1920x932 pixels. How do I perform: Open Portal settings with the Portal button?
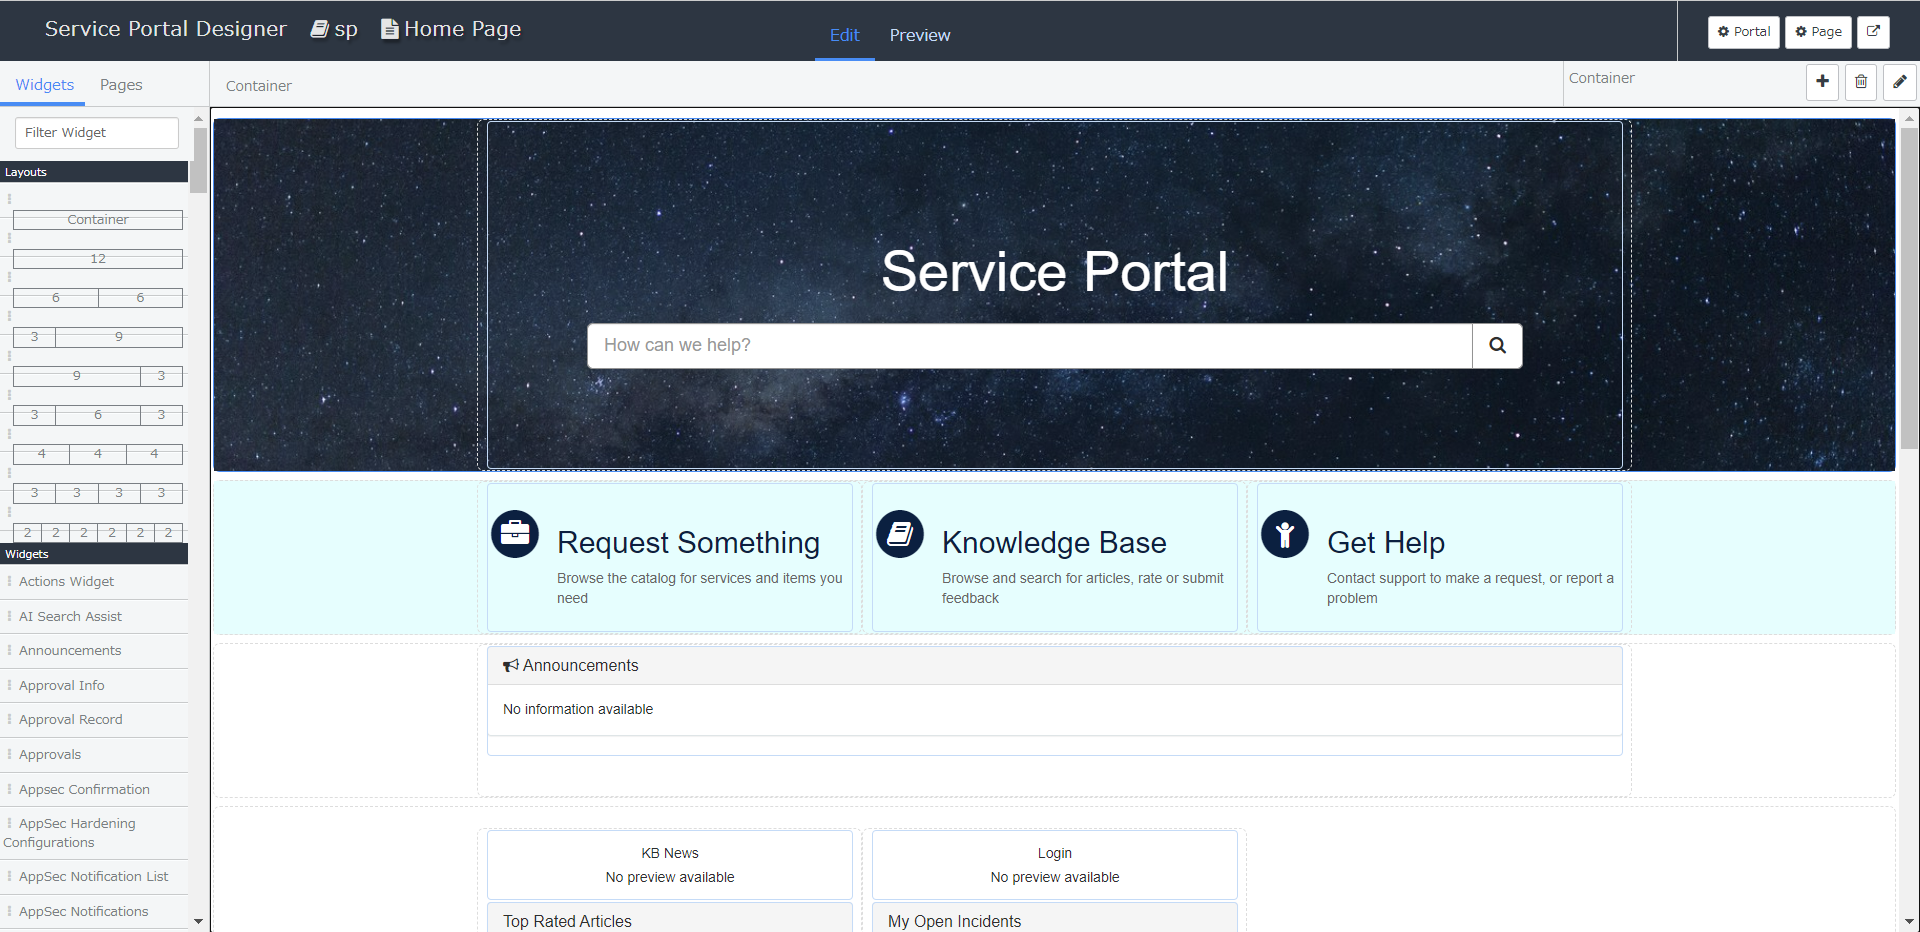coord(1743,31)
